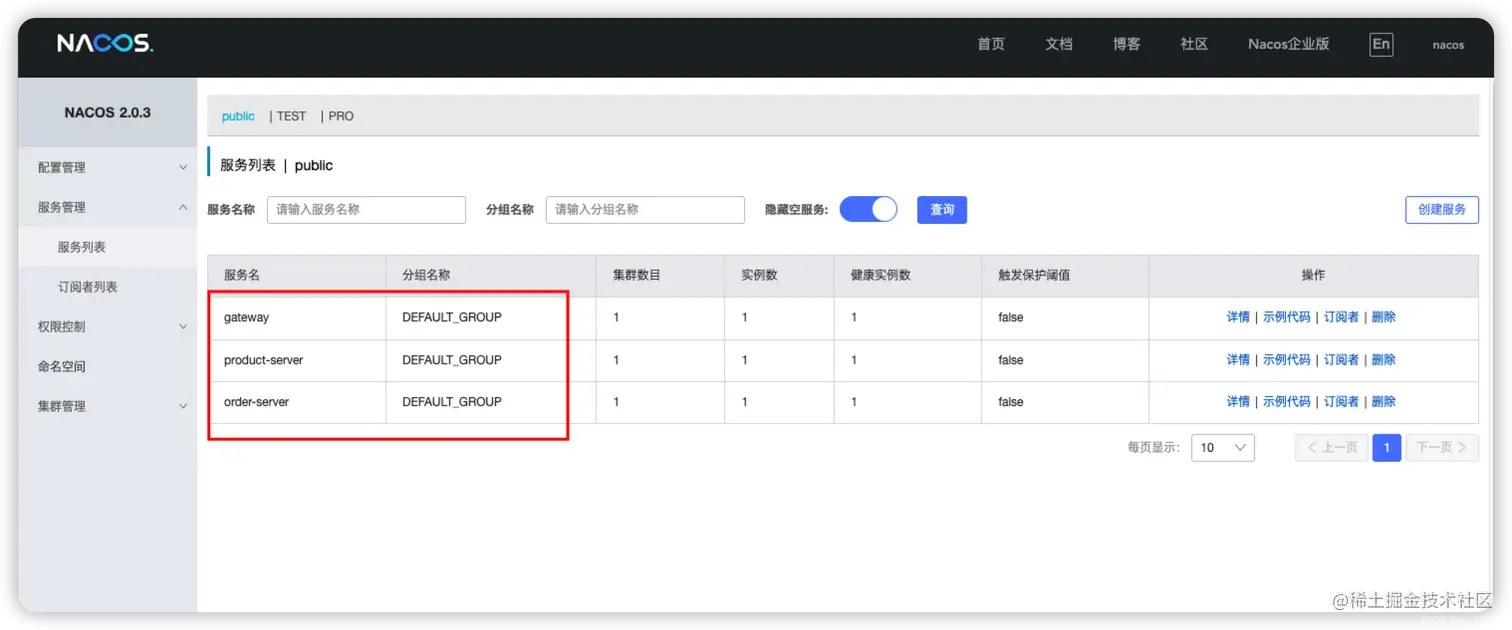The image size is (1512, 630).
Task: Open the page size dropdown showing 10
Action: tap(1223, 447)
